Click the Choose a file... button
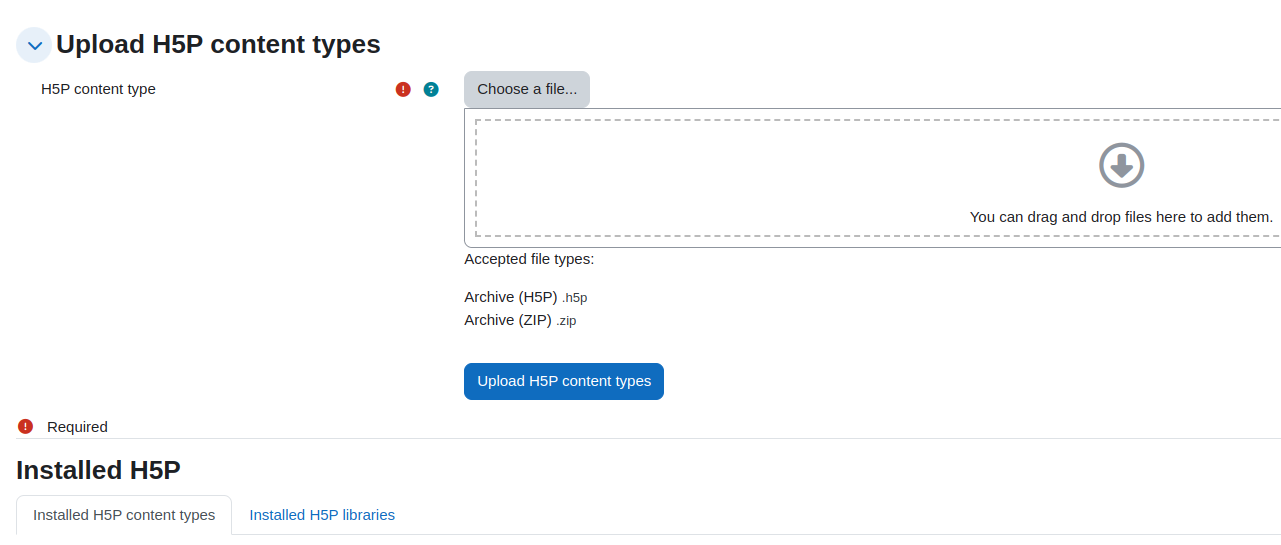Screen dimensions: 1281x545 tap(527, 89)
